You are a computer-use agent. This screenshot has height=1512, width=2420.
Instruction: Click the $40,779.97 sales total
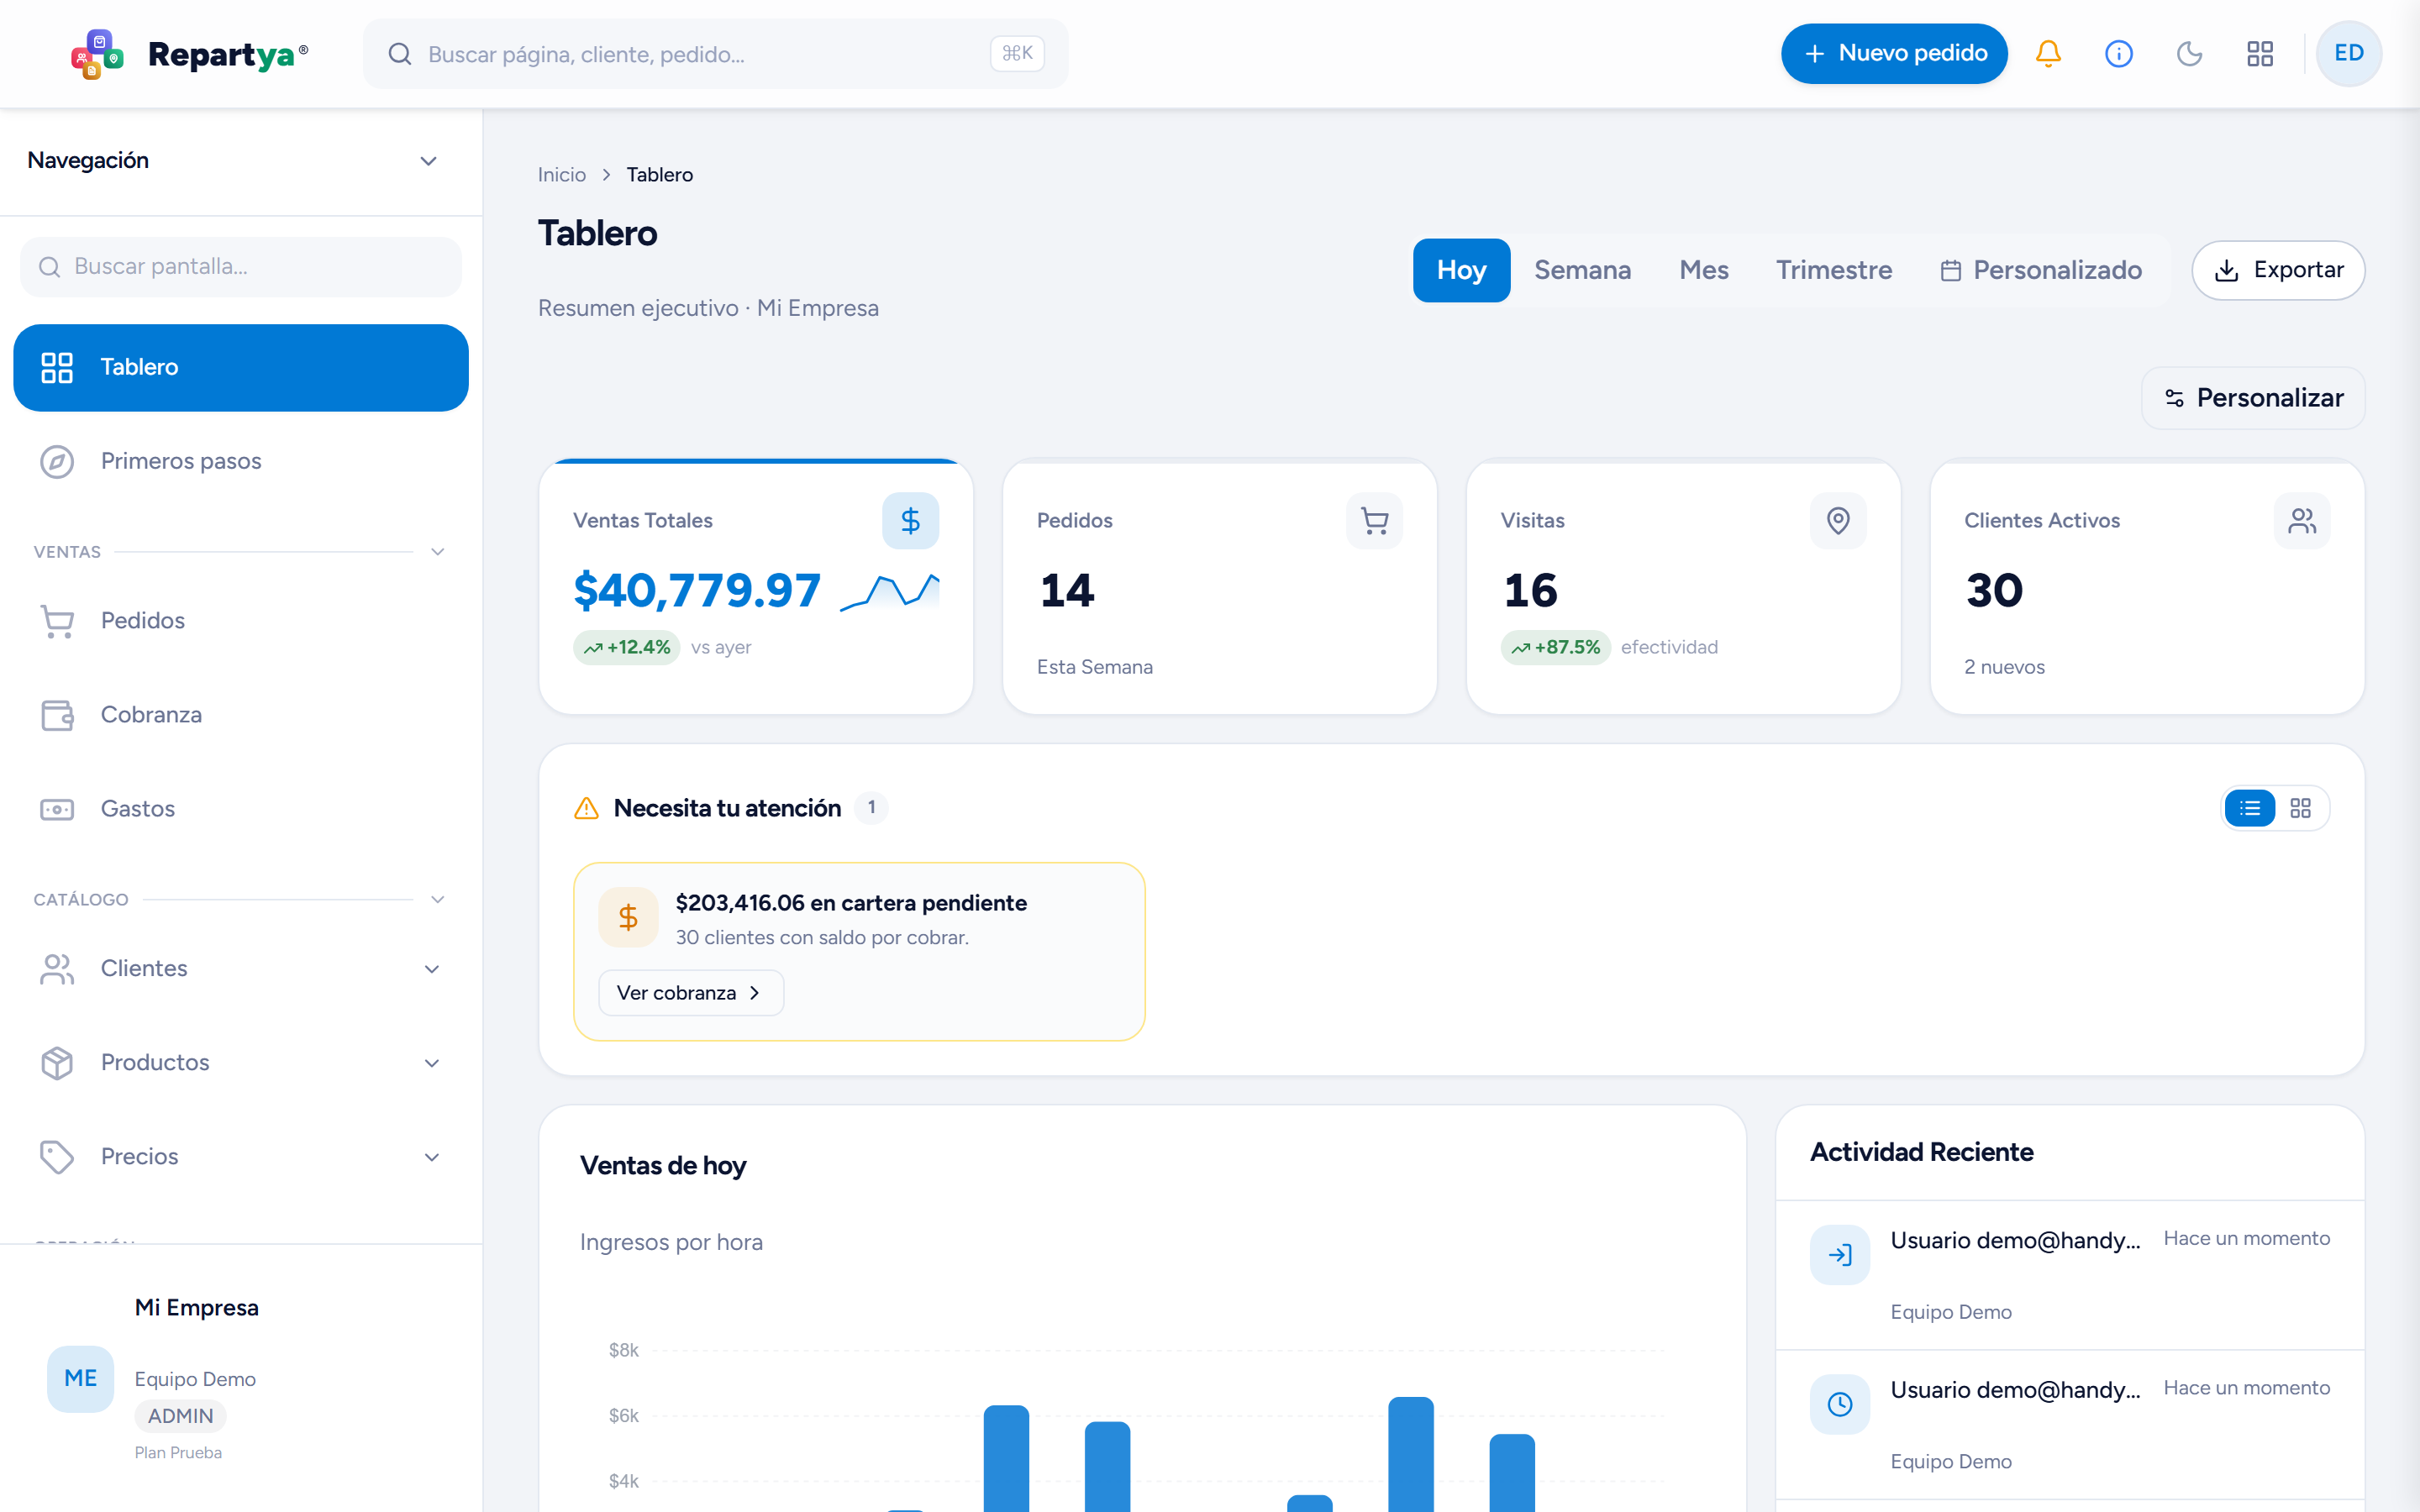(697, 590)
